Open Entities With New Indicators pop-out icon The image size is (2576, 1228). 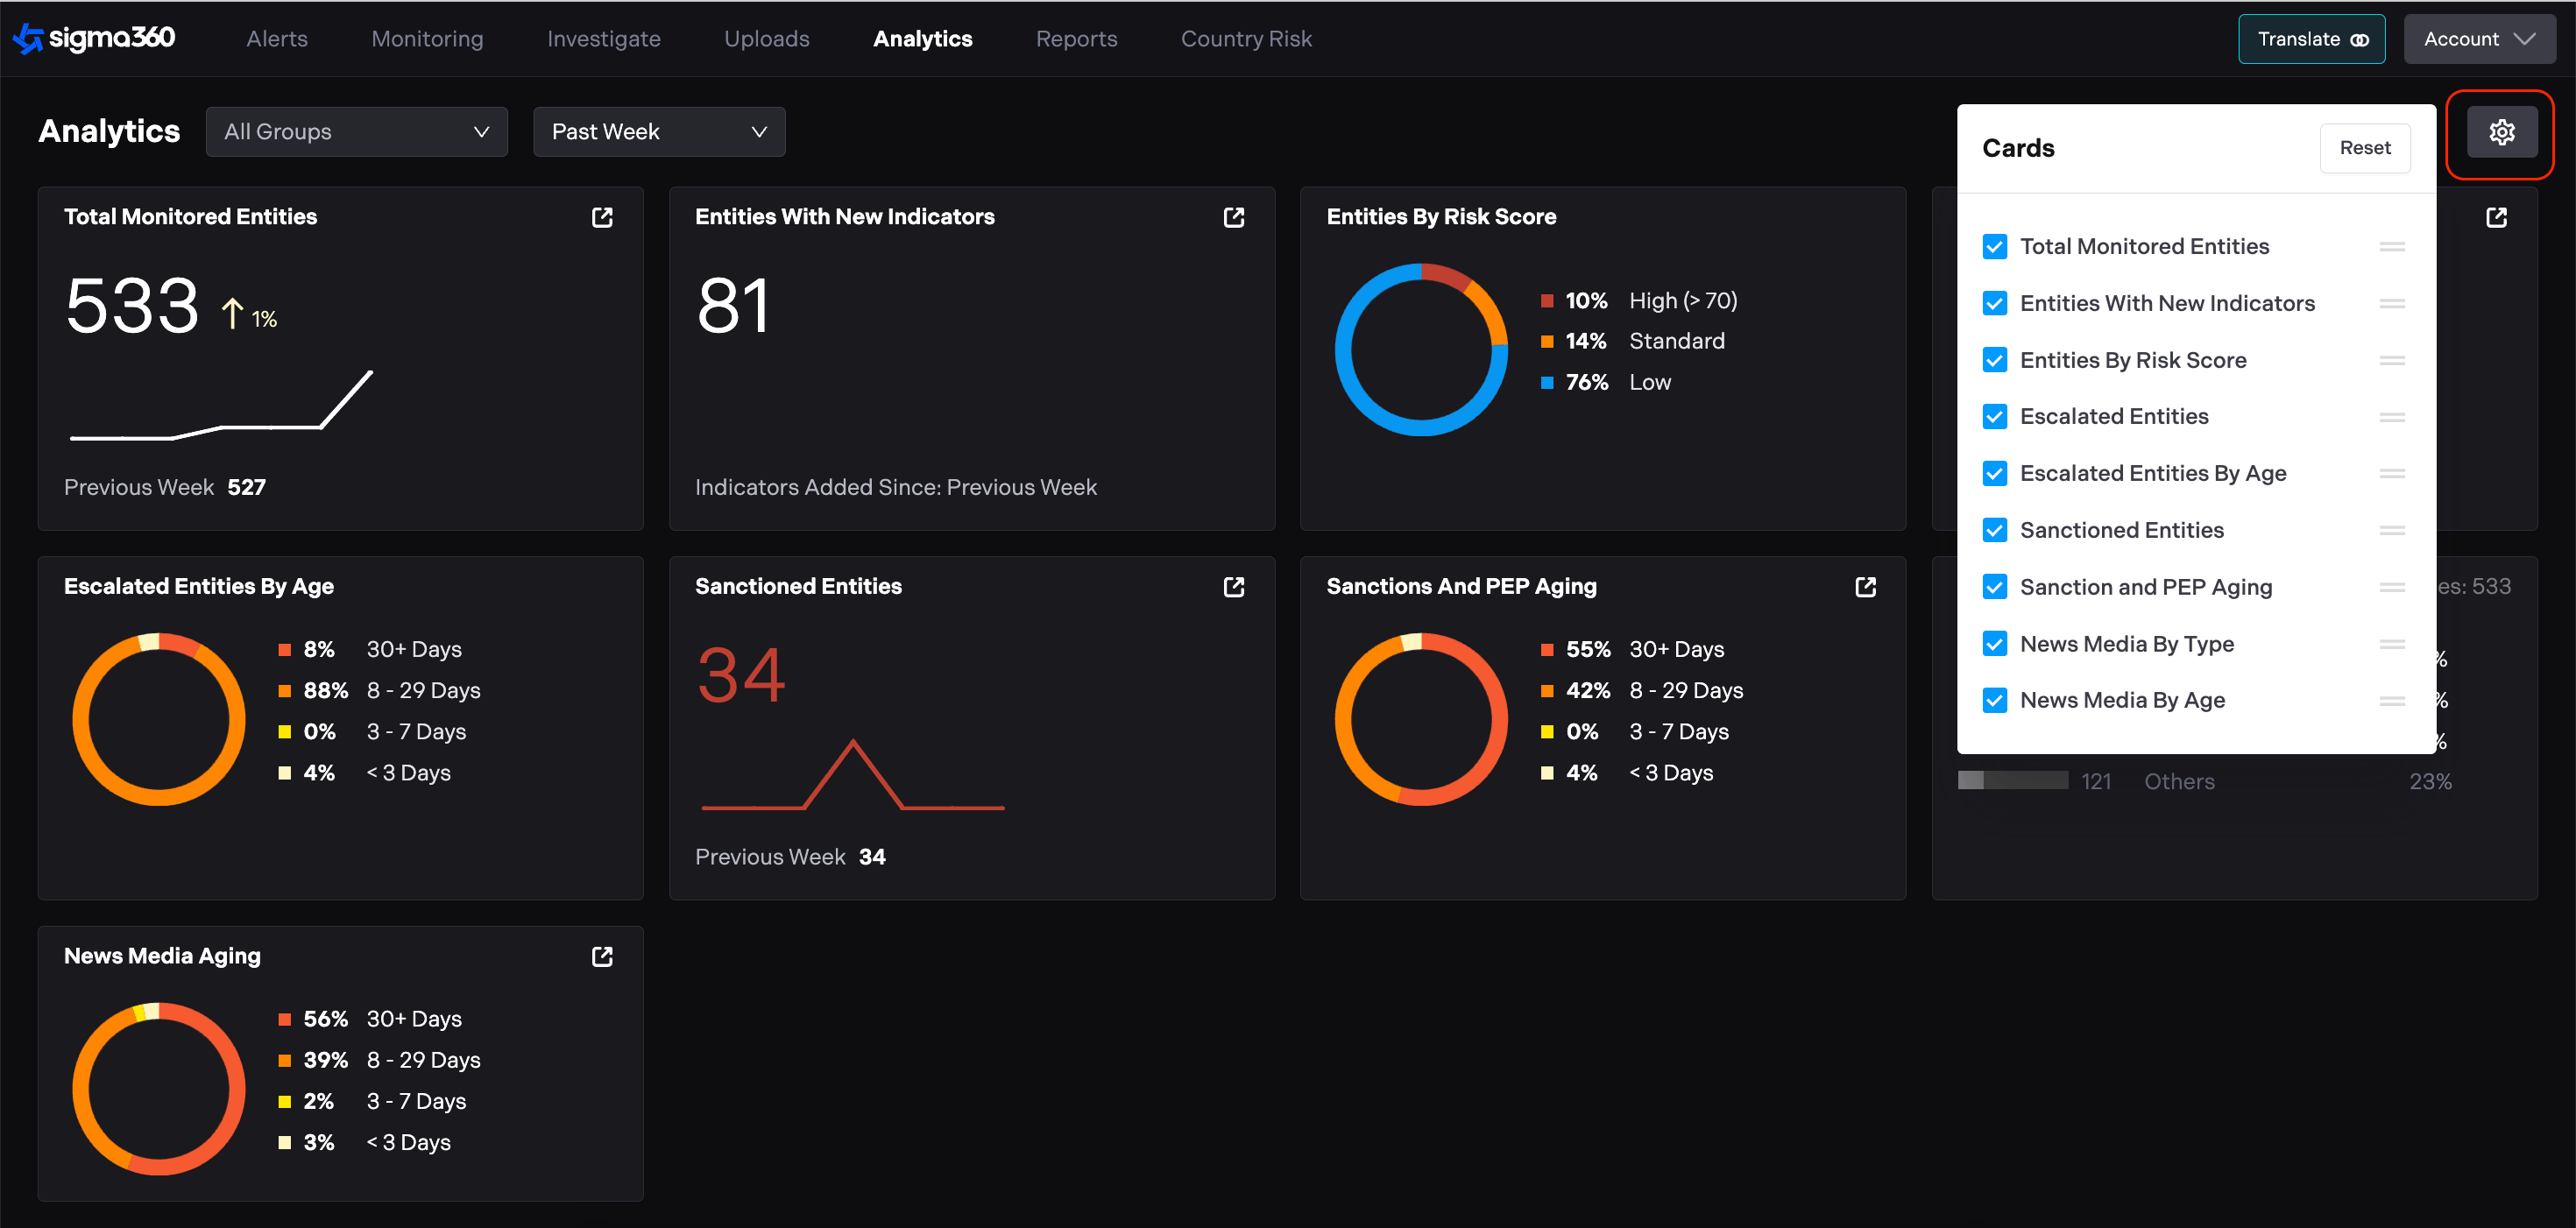[1233, 217]
